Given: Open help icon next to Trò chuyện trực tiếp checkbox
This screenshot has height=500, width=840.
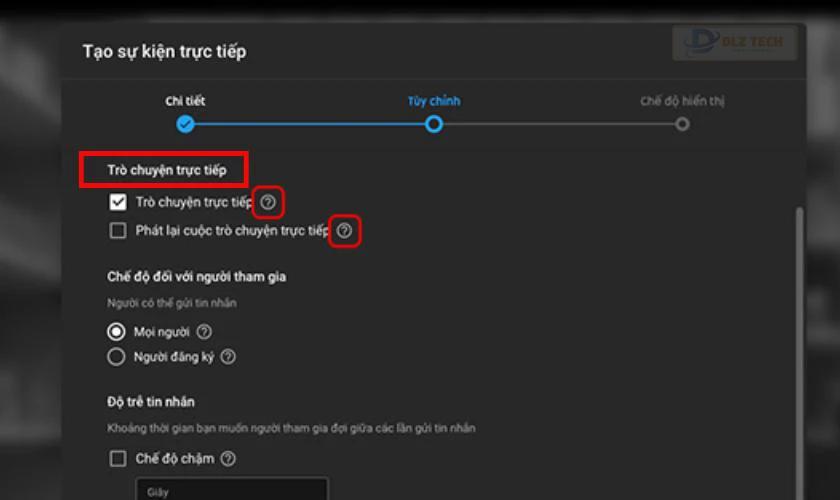Looking at the screenshot, I should [268, 202].
